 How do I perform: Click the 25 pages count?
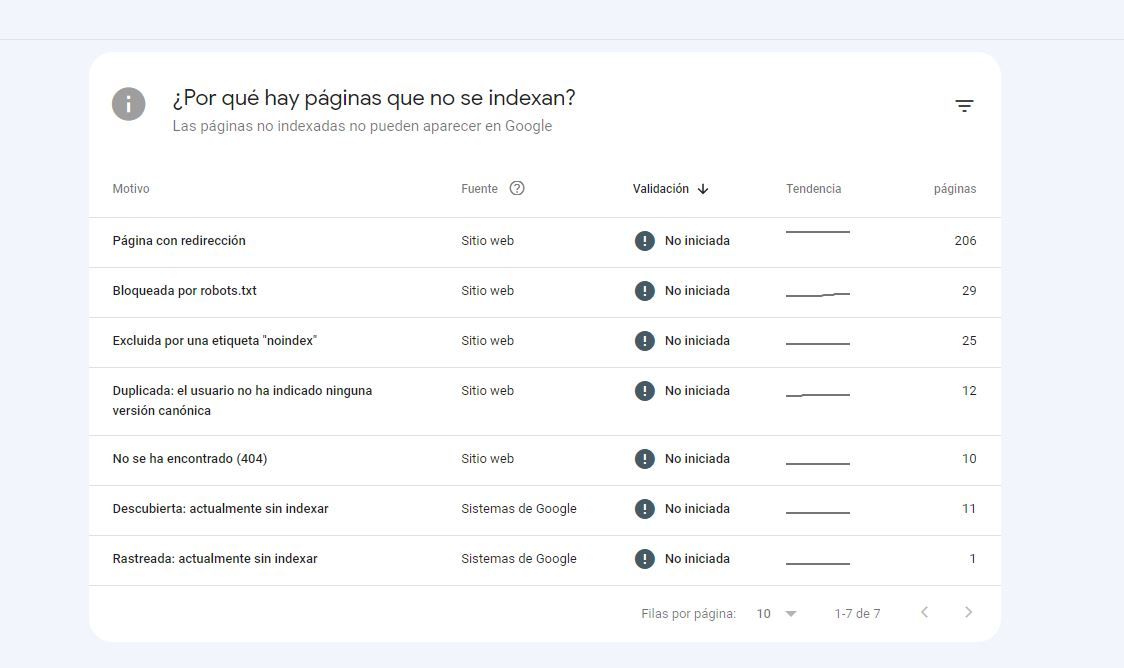tap(969, 341)
